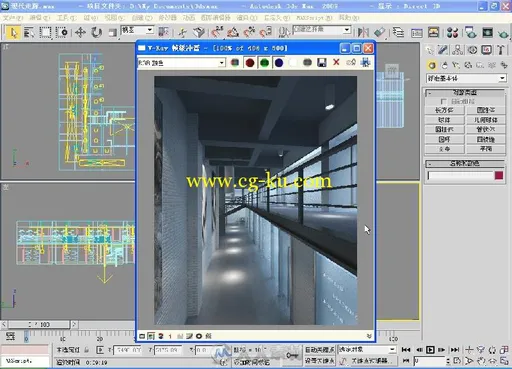
Task: Switch to the Display command panel tab
Action: coord(487,50)
